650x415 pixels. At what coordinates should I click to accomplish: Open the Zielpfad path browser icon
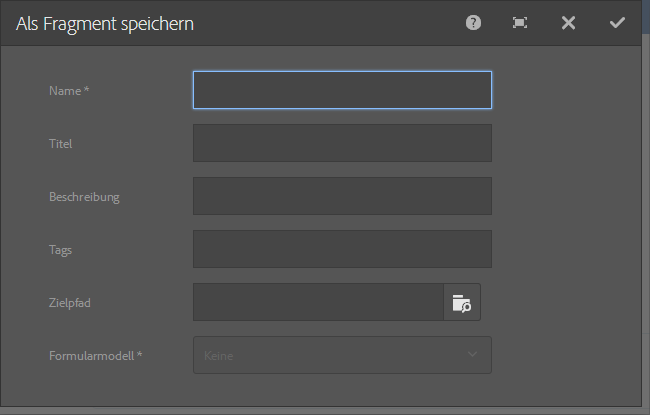coord(462,303)
